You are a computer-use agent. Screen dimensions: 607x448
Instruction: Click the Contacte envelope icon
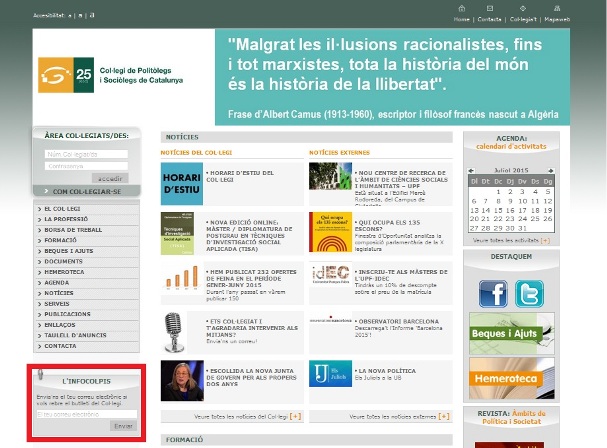pyautogui.click(x=490, y=9)
